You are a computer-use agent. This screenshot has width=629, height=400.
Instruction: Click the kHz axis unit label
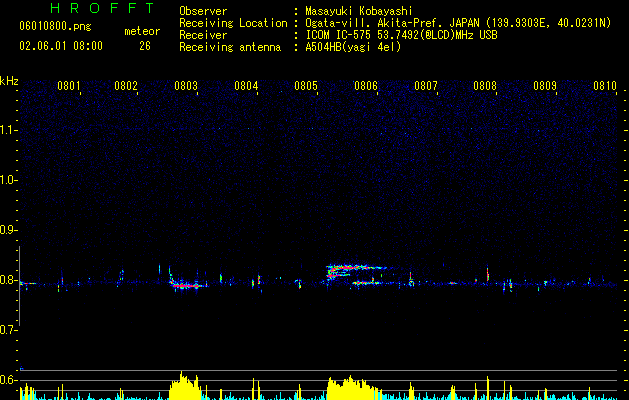(x=9, y=81)
